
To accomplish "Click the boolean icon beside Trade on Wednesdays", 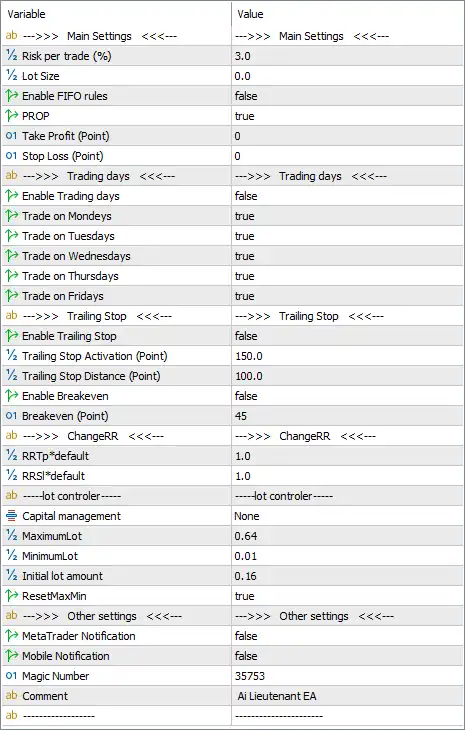I will click(11, 256).
